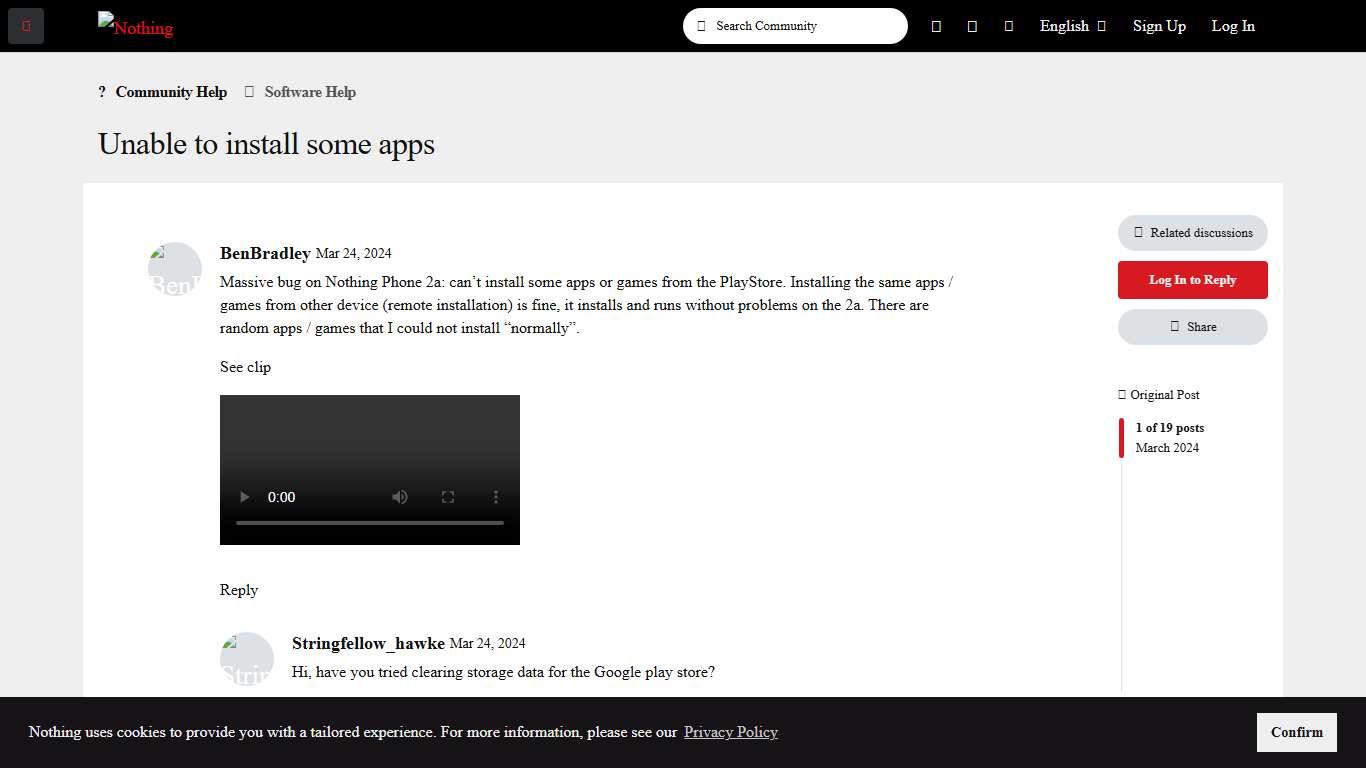The width and height of the screenshot is (1366, 768).
Task: Jump to Original Post in scrubber
Action: (1159, 395)
